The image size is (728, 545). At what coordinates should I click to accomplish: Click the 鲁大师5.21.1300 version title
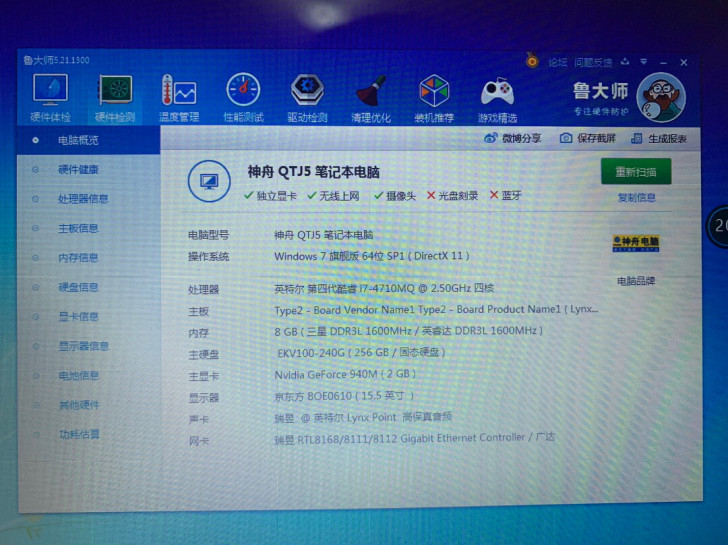pos(56,60)
